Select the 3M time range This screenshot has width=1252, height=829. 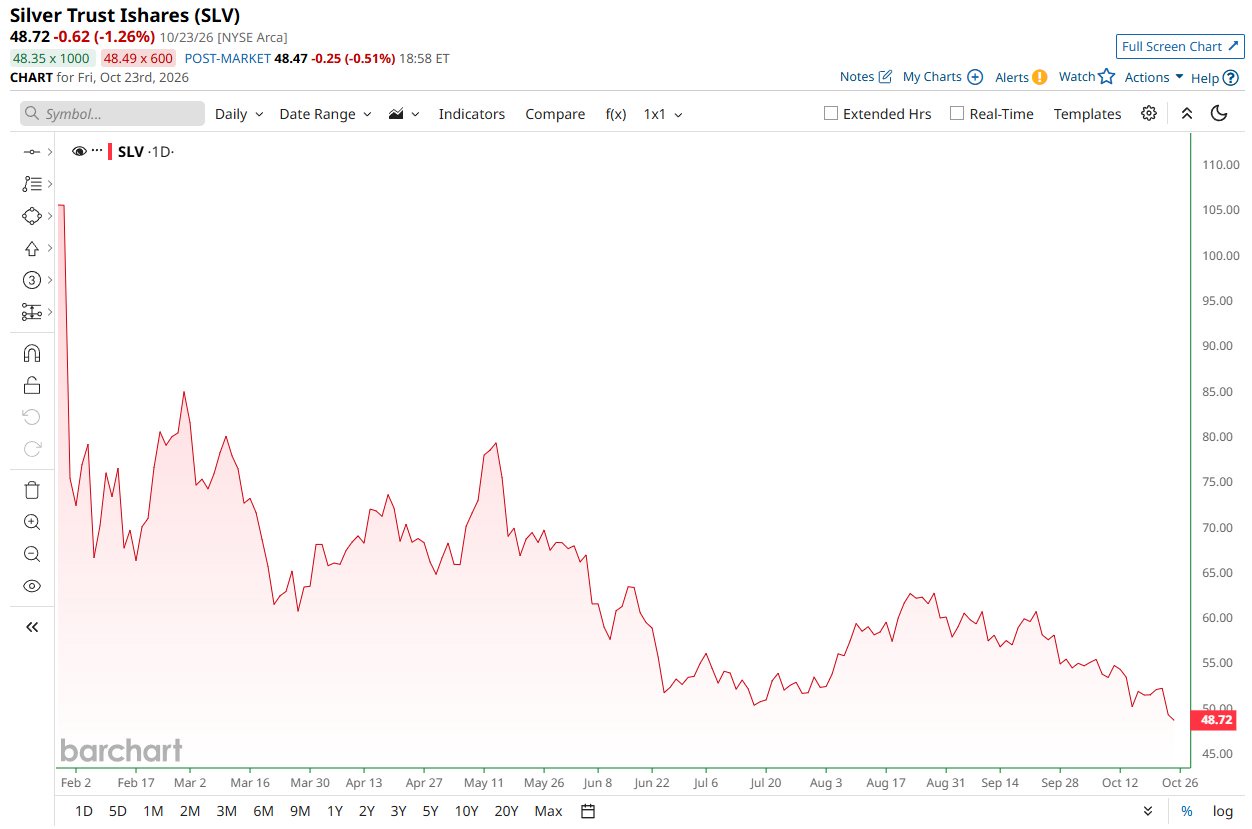point(227,811)
